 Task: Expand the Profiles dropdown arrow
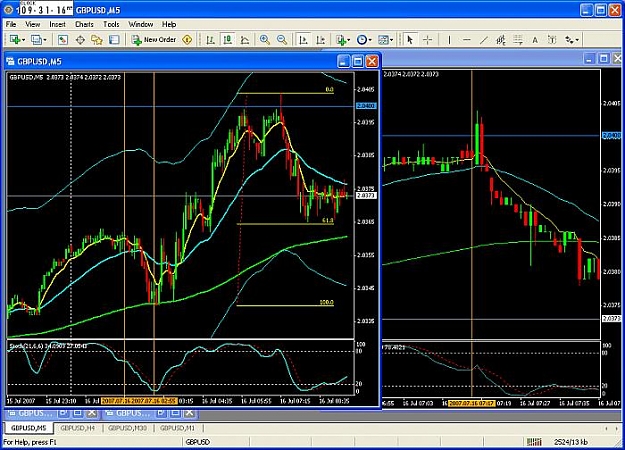[x=45, y=40]
